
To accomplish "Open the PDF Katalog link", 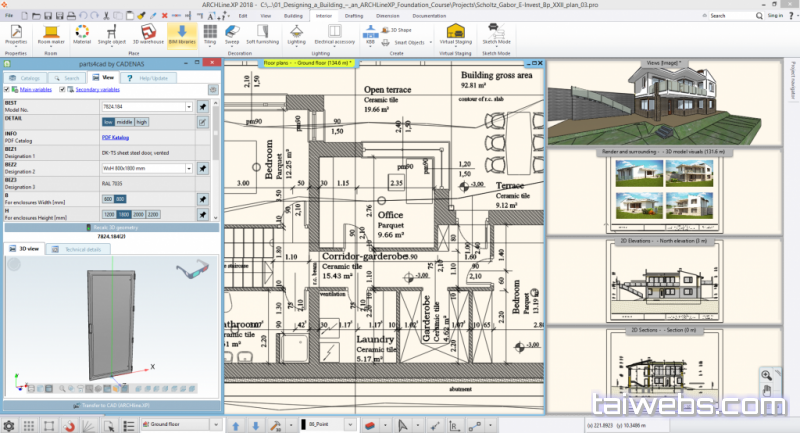I will [x=115, y=137].
